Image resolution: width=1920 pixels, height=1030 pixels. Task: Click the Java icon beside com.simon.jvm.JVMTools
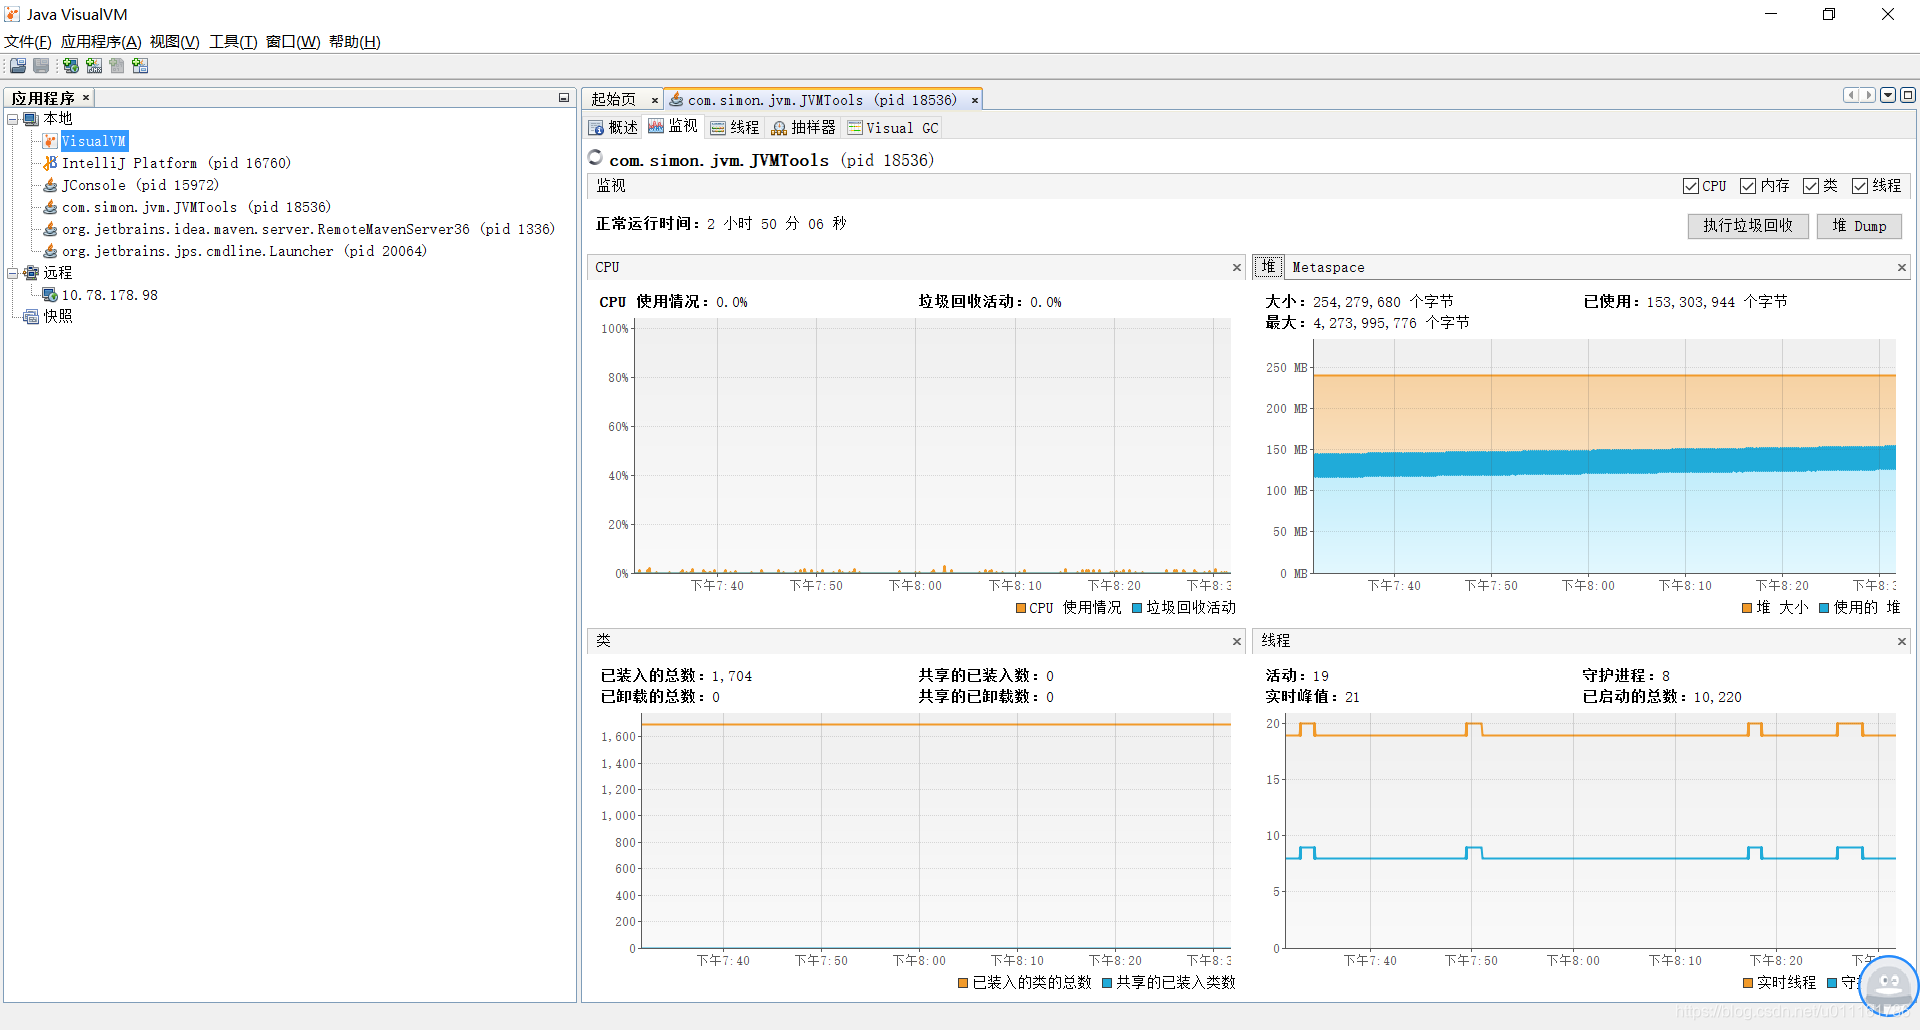pos(50,207)
